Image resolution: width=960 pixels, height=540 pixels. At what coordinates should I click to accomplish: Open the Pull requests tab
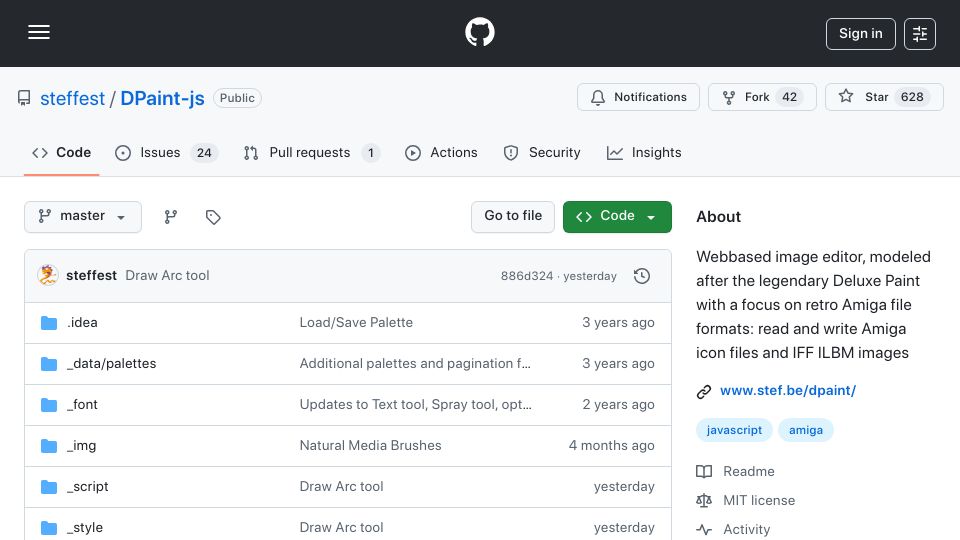[x=311, y=152]
